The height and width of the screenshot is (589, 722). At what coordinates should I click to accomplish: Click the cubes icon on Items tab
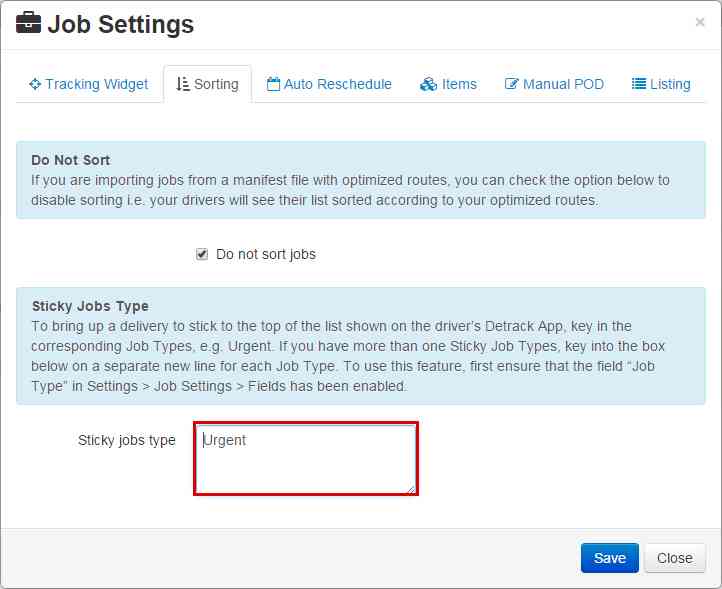(x=429, y=85)
